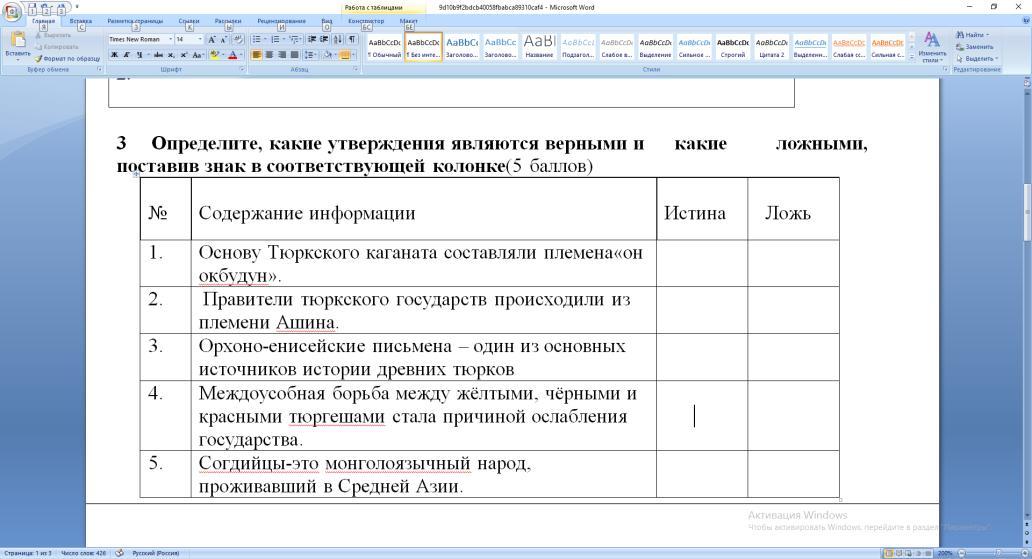Click the multilevel list icon
This screenshot has height=559, width=1032.
click(294, 40)
